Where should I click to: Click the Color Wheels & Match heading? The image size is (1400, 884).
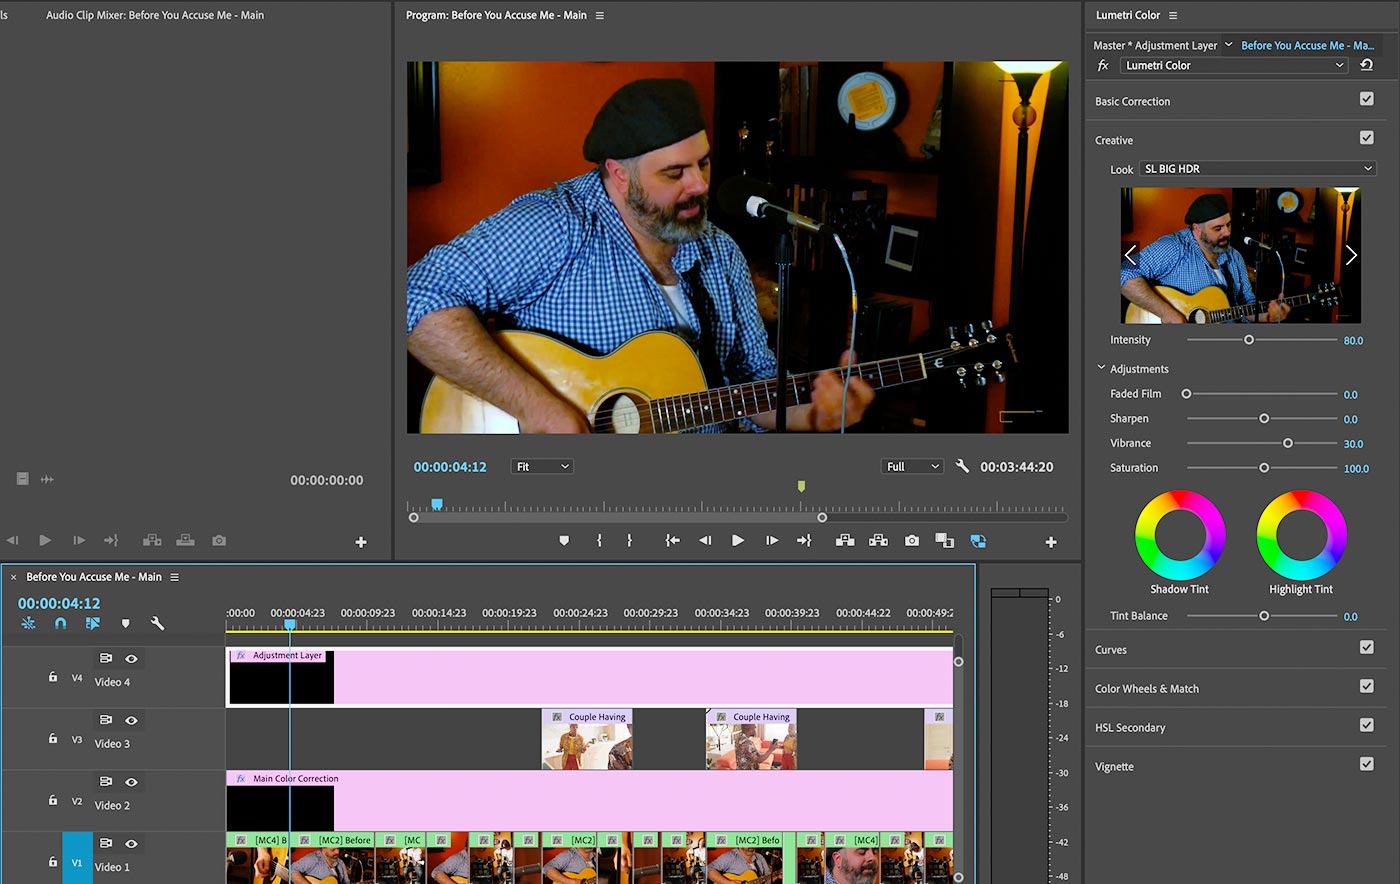click(1148, 688)
